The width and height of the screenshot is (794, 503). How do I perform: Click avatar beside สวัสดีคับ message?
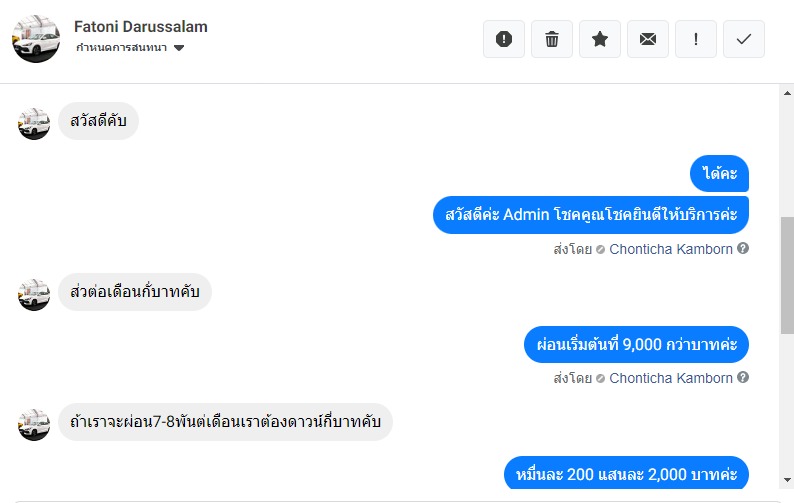pyautogui.click(x=34, y=123)
